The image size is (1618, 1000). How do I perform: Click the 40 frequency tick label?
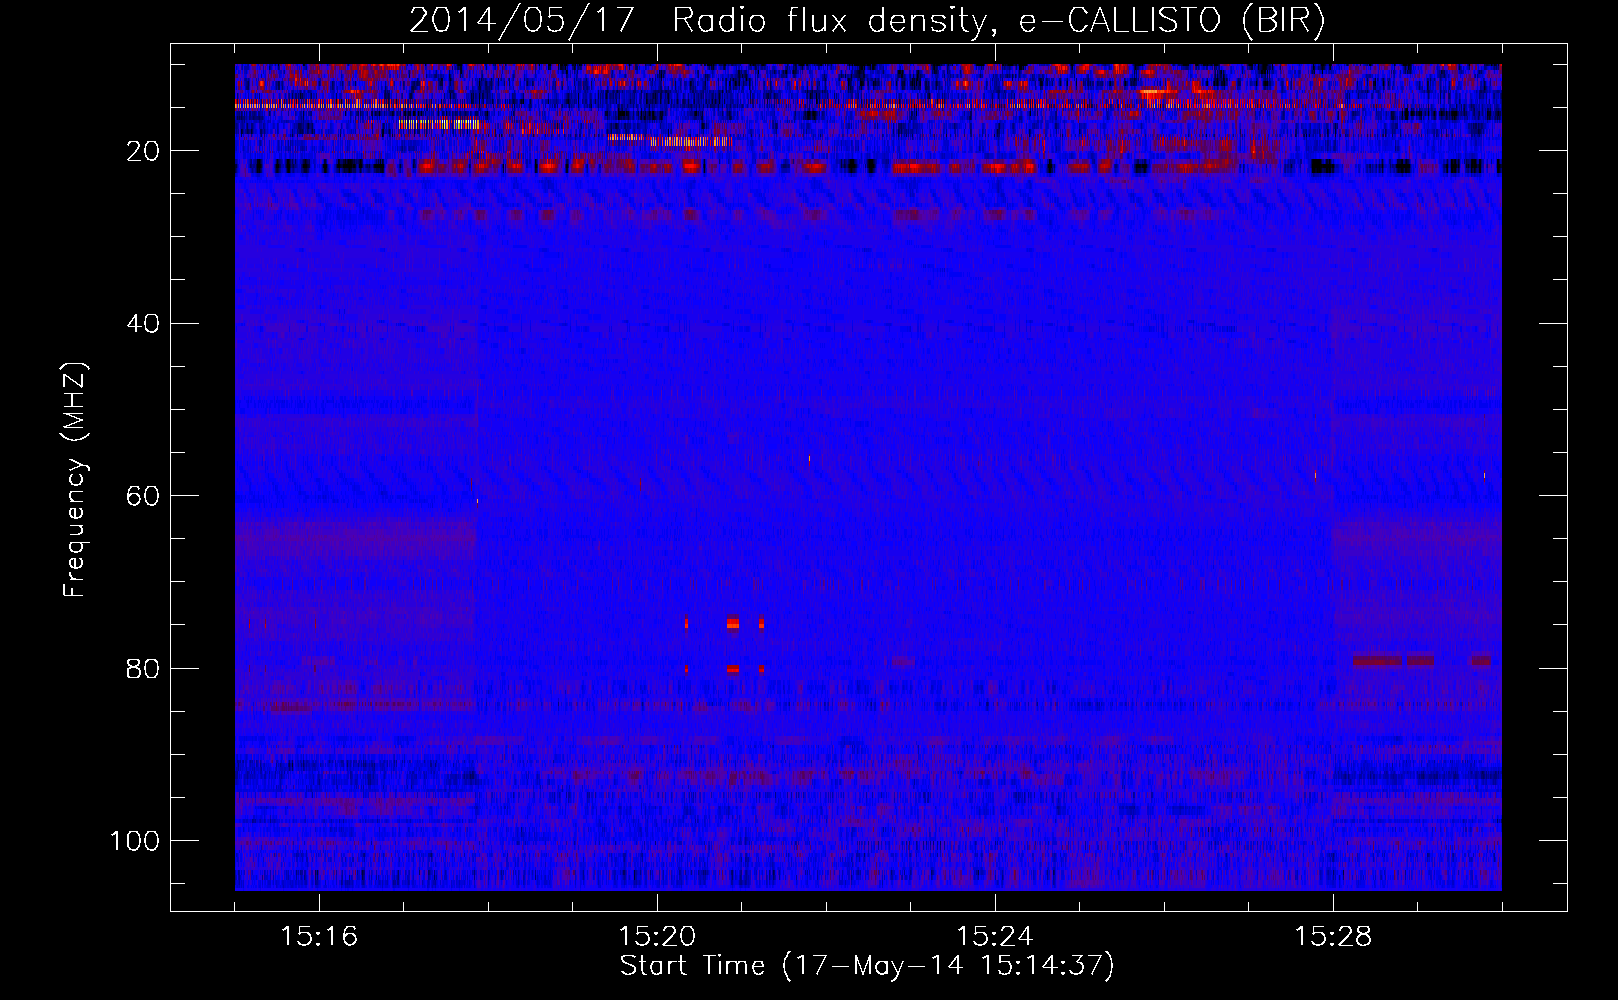pyautogui.click(x=143, y=324)
